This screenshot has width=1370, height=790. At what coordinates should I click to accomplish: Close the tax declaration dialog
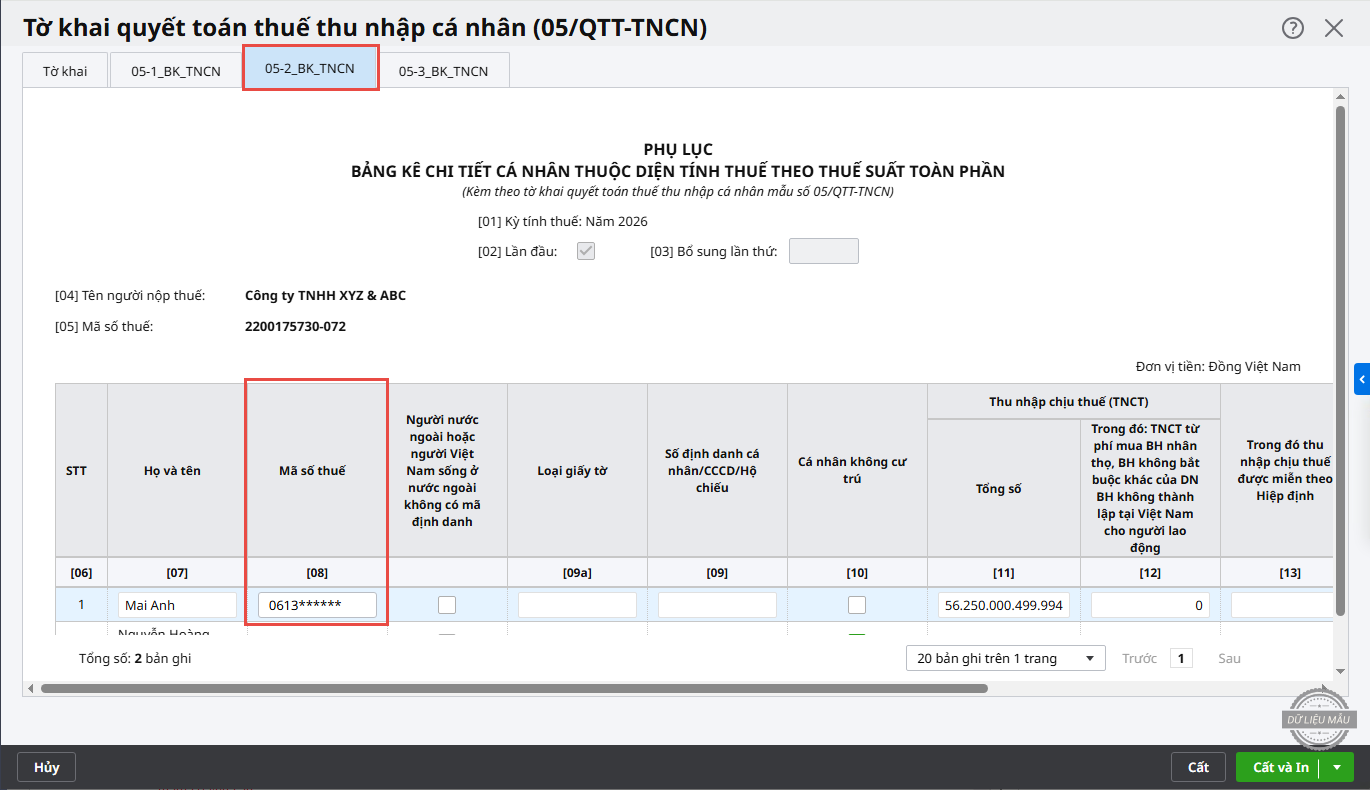[1334, 28]
